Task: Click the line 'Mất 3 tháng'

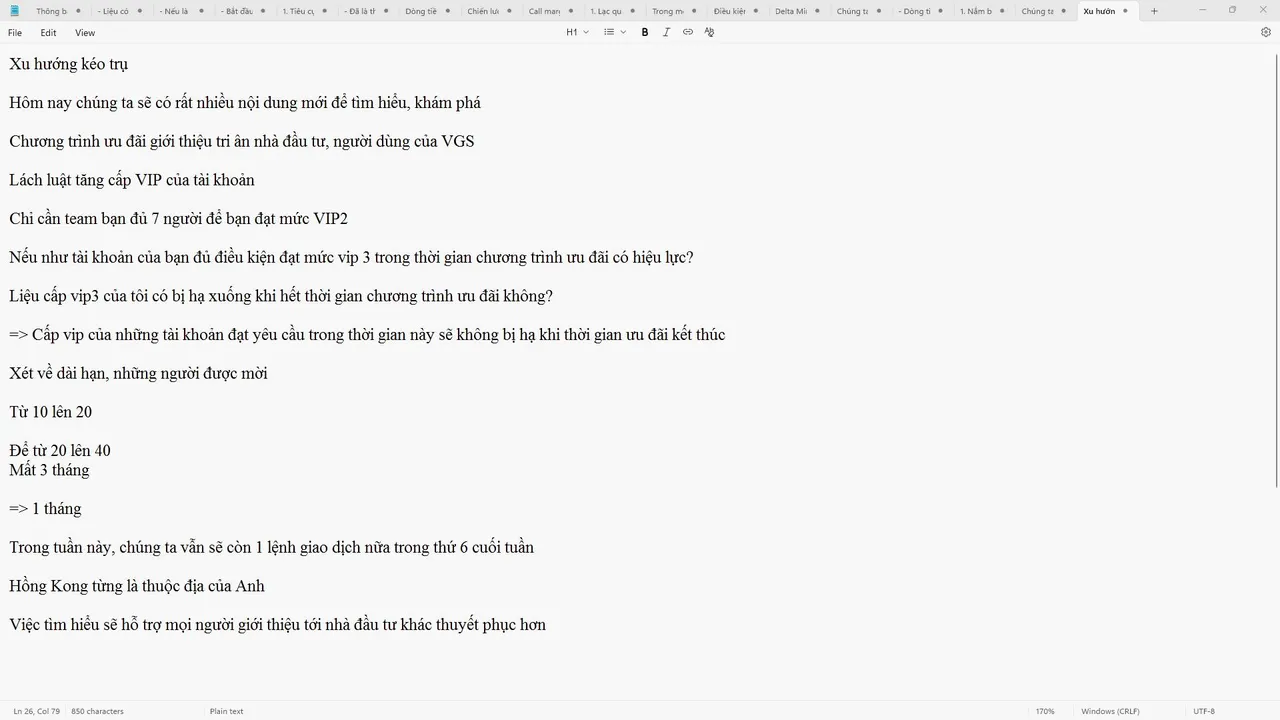Action: click(x=49, y=470)
